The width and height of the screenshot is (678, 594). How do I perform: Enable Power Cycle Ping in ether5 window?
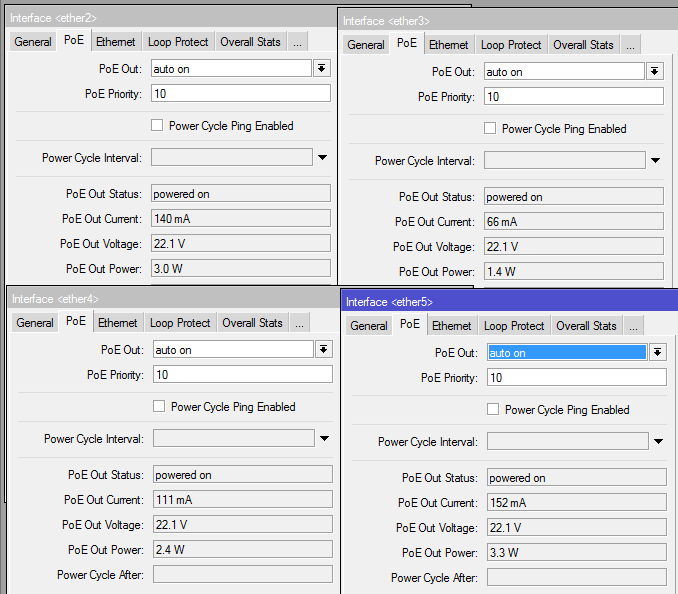[492, 410]
